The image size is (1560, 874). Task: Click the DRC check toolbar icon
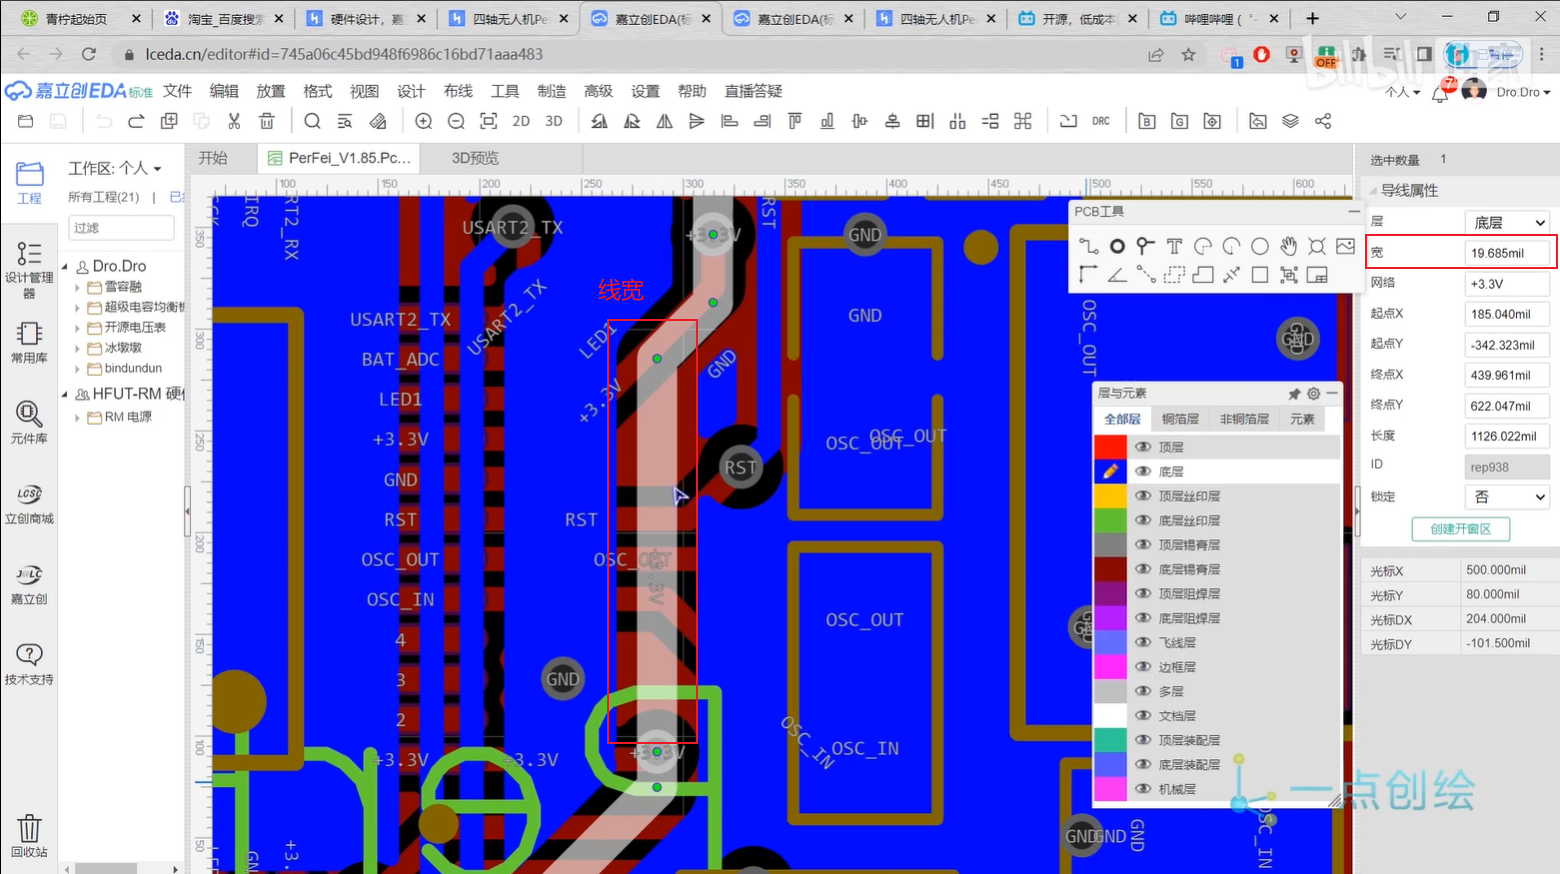coord(1101,121)
